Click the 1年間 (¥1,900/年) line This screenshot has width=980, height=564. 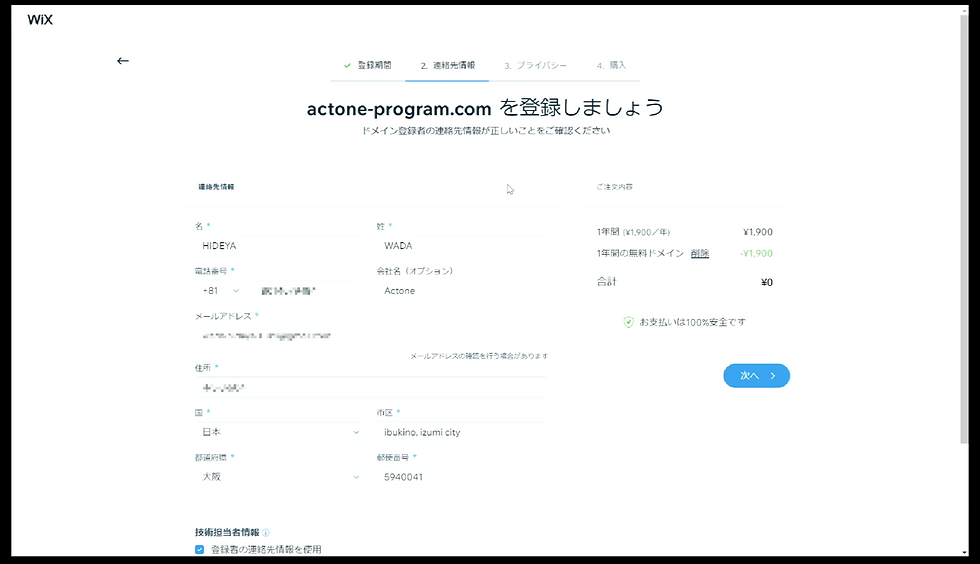(x=684, y=232)
